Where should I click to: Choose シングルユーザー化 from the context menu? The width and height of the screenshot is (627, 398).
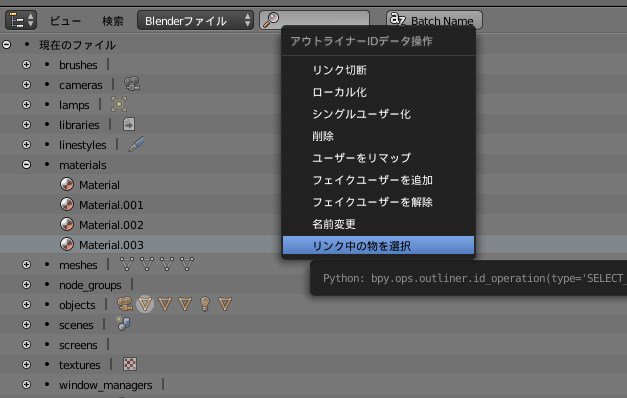coord(378,114)
